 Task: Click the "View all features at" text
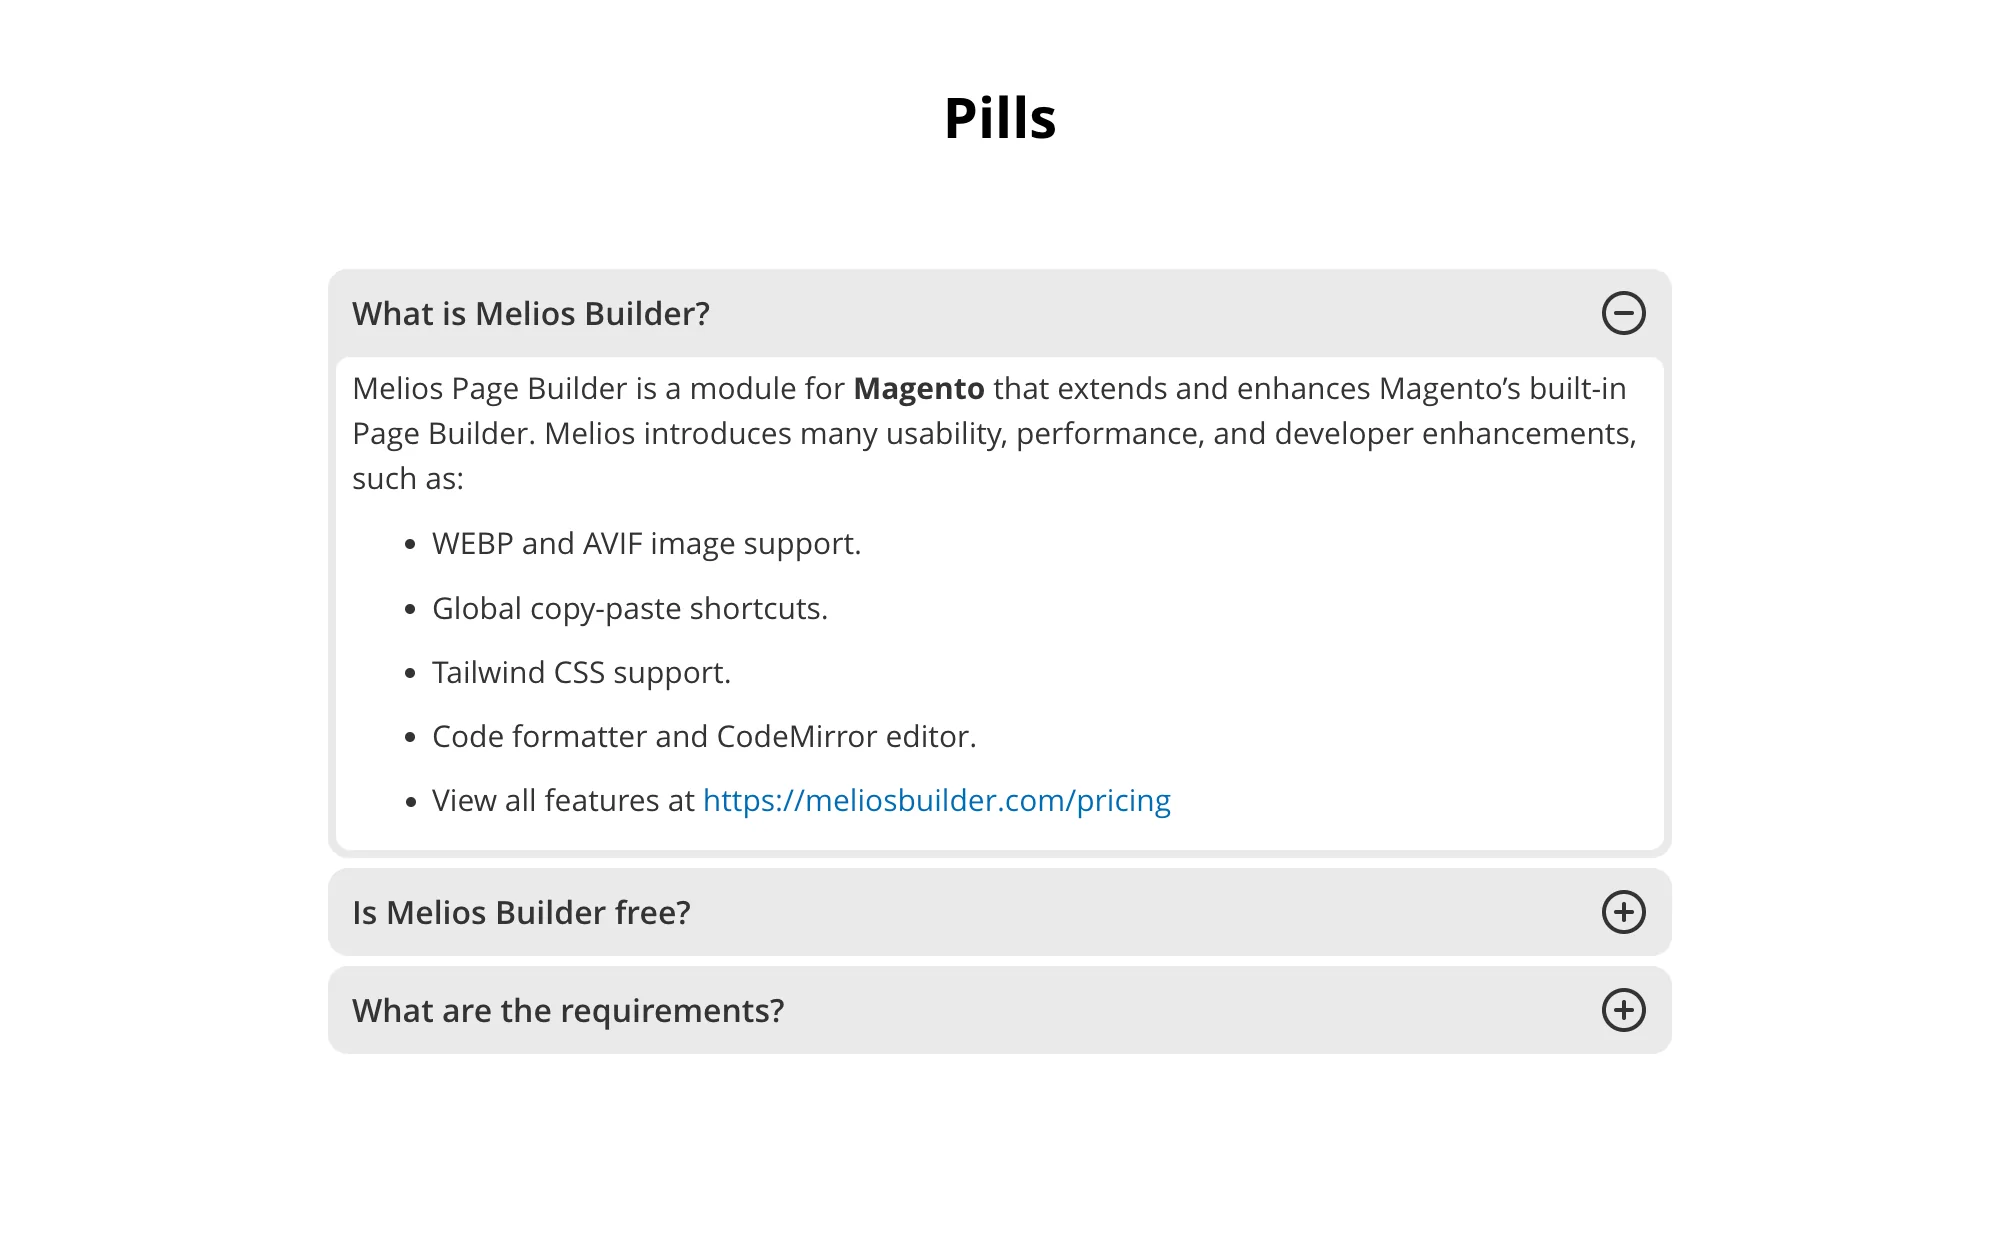[563, 801]
